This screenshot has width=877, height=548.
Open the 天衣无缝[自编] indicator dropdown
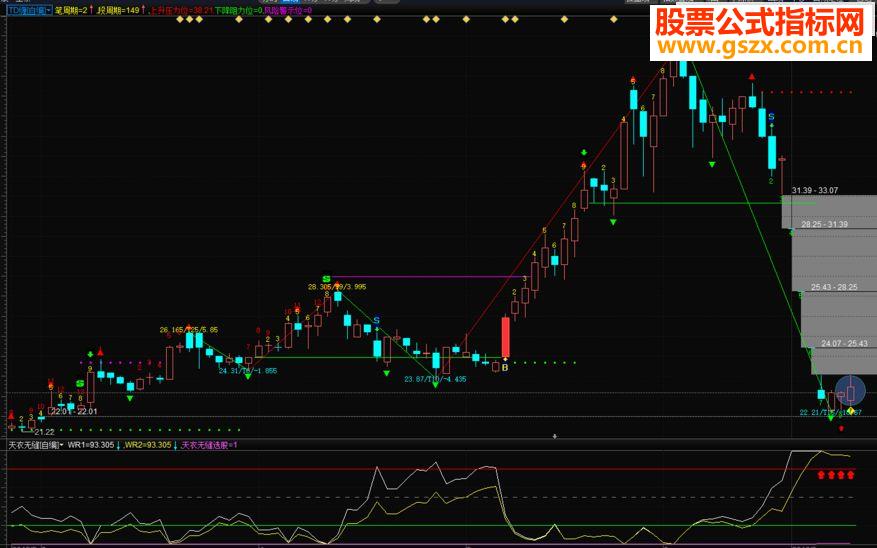click(x=35, y=445)
